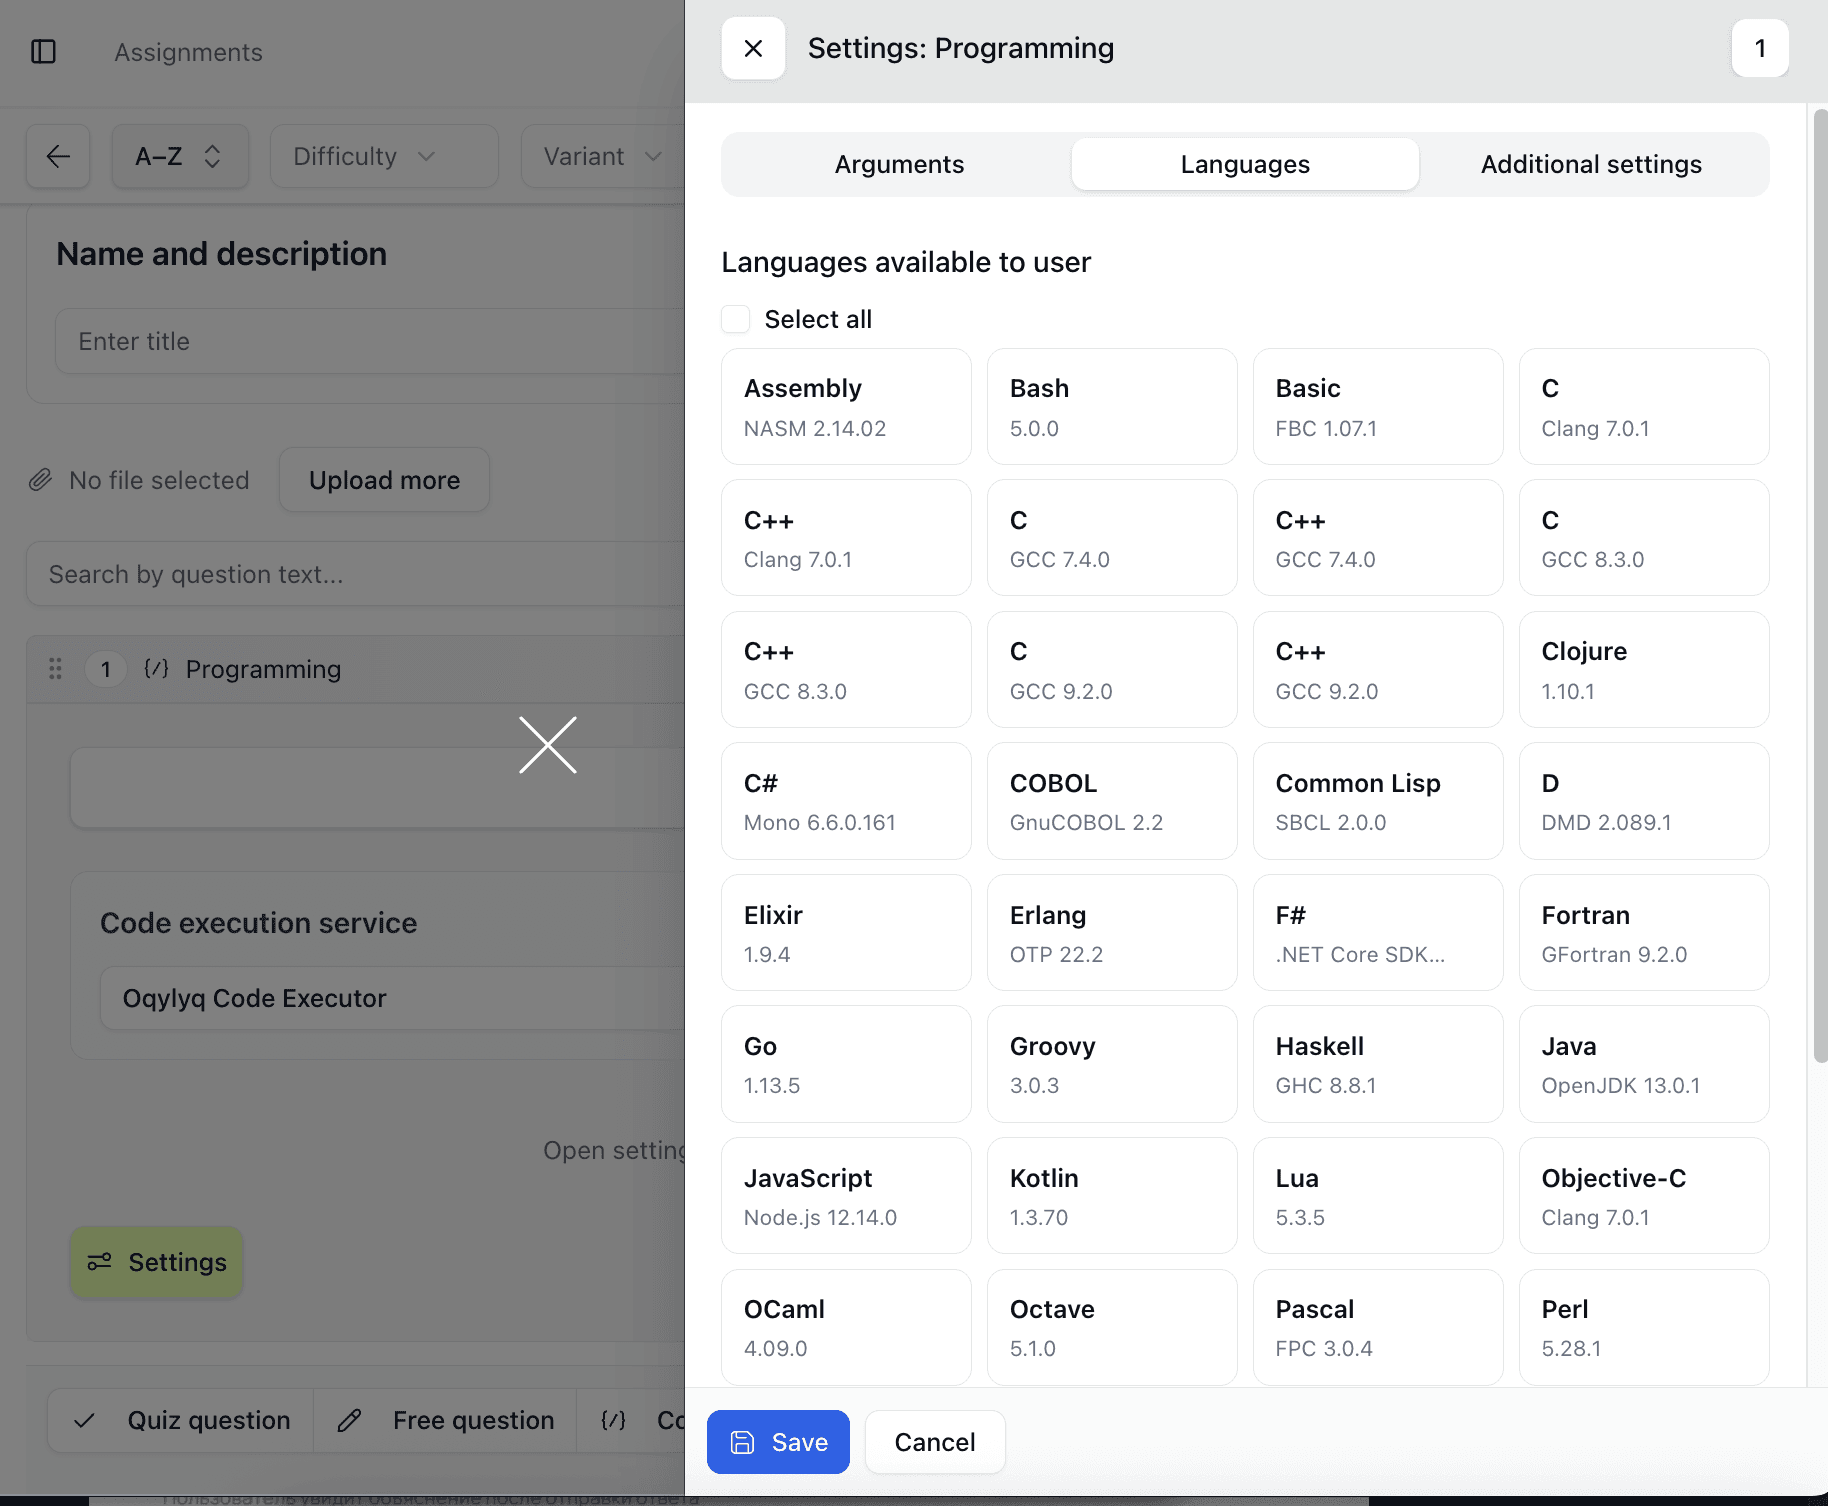Focus the Search by question text field
This screenshot has height=1506, width=1828.
coord(356,574)
